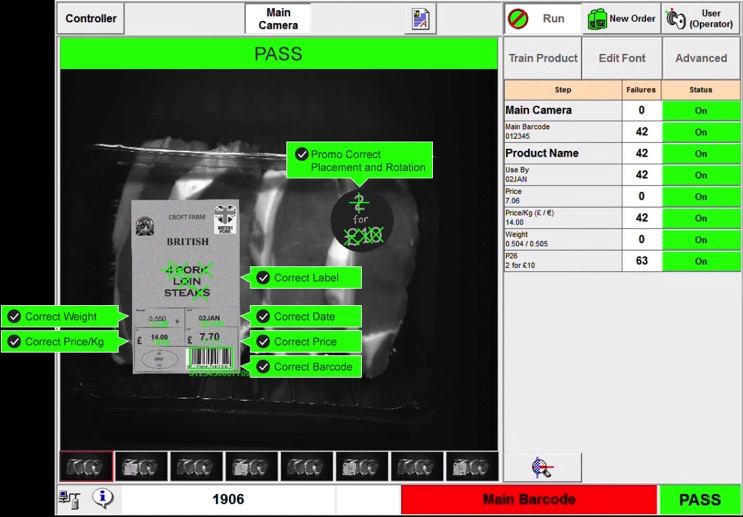Click the magnifier inspect icon below table
The height and width of the screenshot is (517, 743).
542,467
